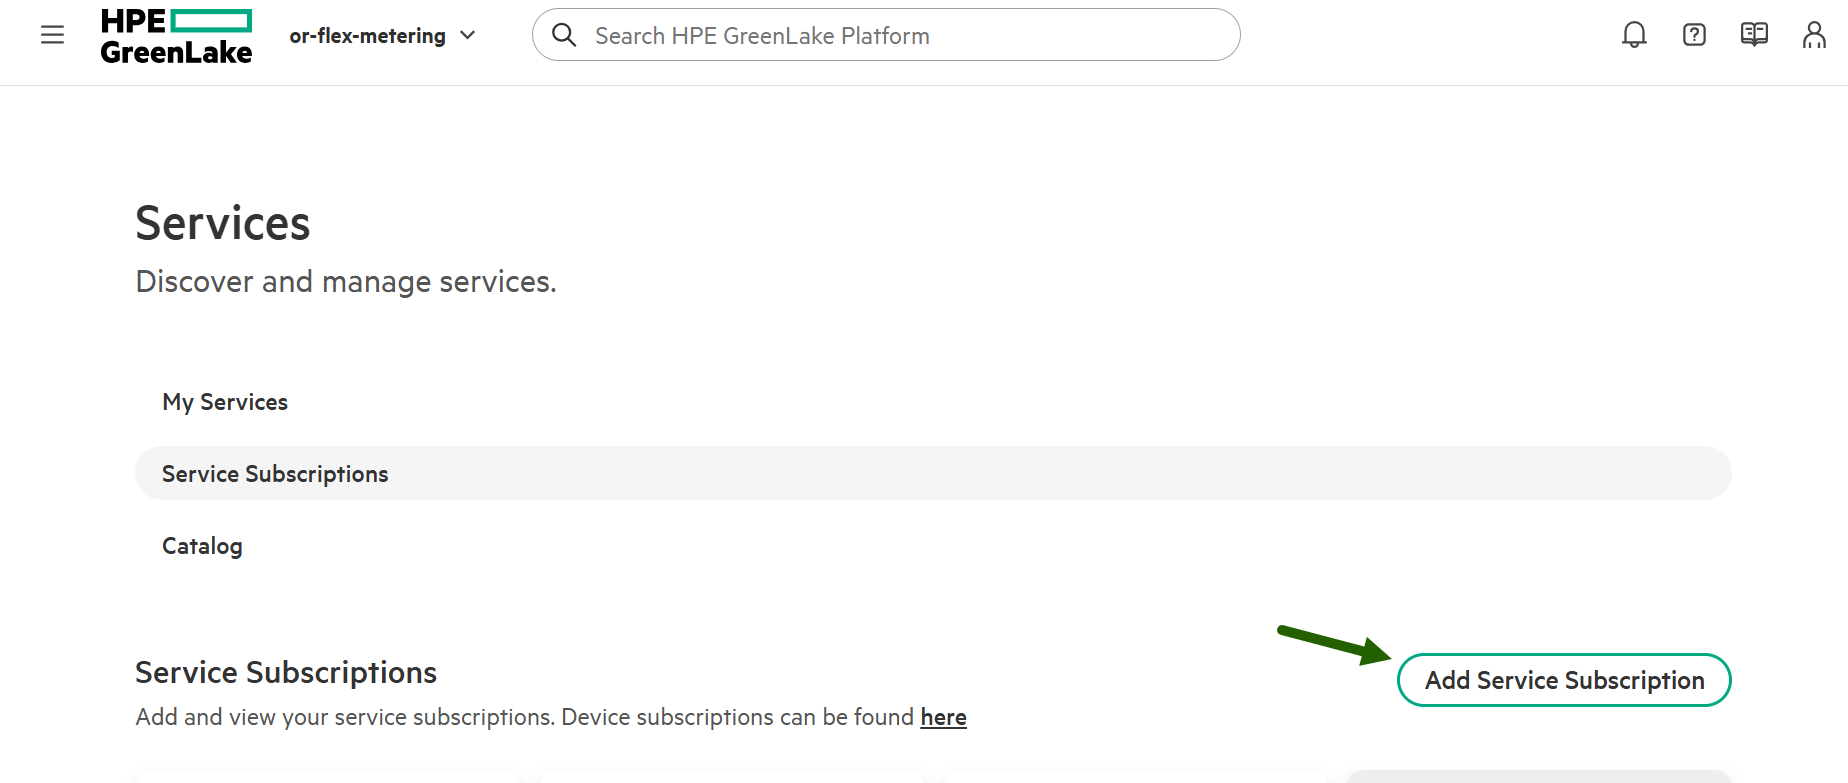Screen dimensions: 1848x783
Task: Click the search magnifier icon
Action: pyautogui.click(x=564, y=35)
